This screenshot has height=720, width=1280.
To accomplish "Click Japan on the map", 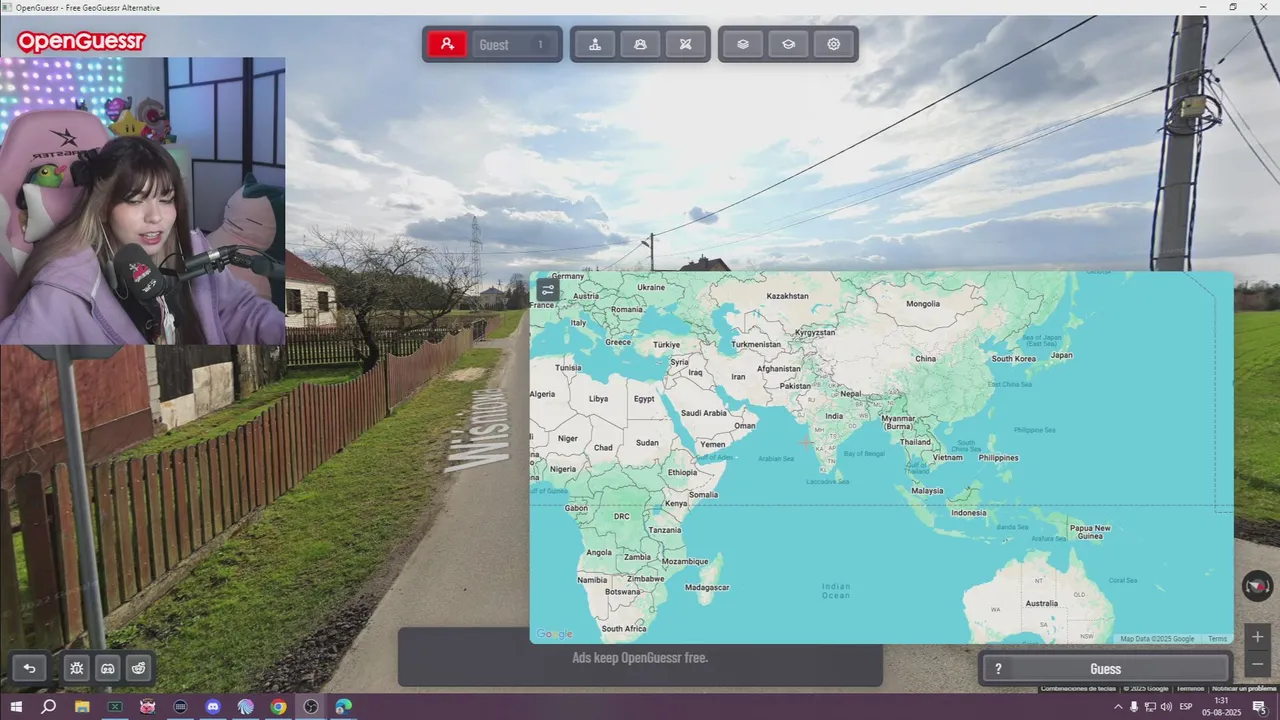I will click(1062, 355).
